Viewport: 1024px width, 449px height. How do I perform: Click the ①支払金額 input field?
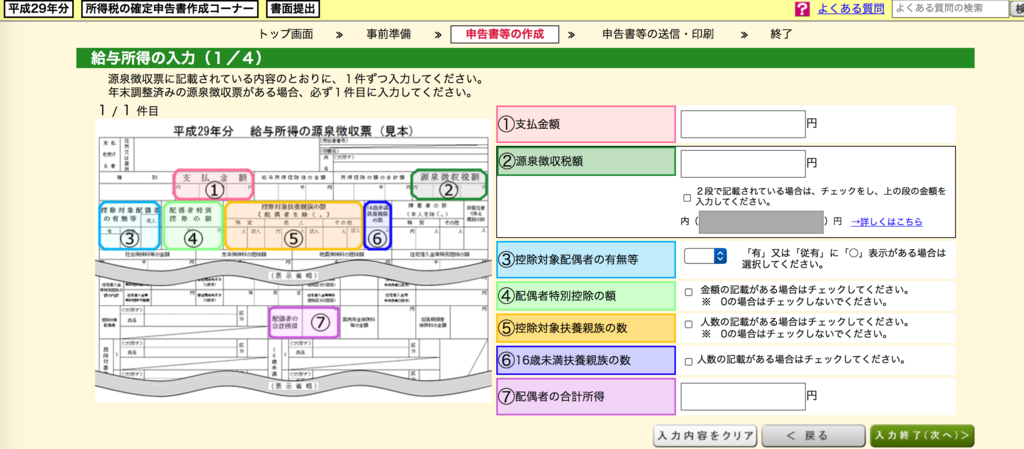point(743,124)
